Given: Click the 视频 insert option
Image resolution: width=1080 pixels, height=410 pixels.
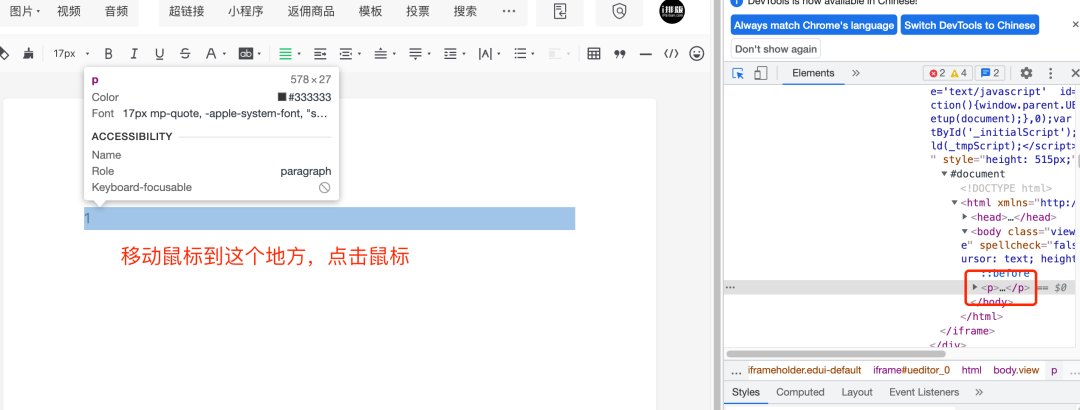Looking at the screenshot, I should click(x=68, y=11).
